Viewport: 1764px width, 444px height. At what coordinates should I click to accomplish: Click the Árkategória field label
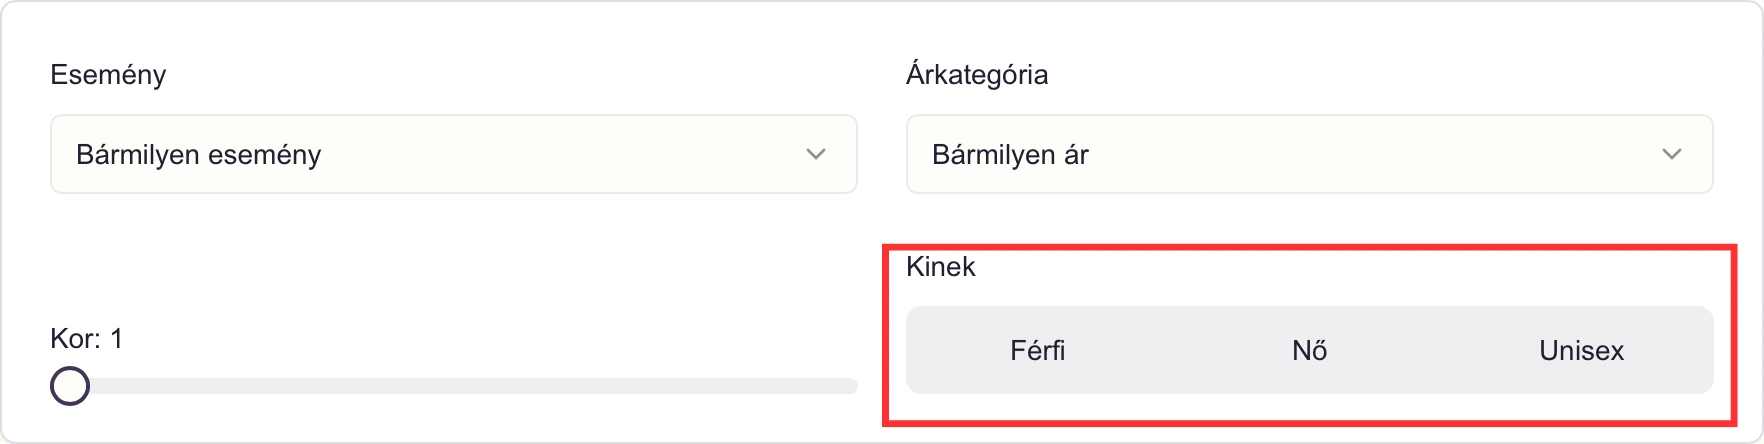pyautogui.click(x=977, y=75)
